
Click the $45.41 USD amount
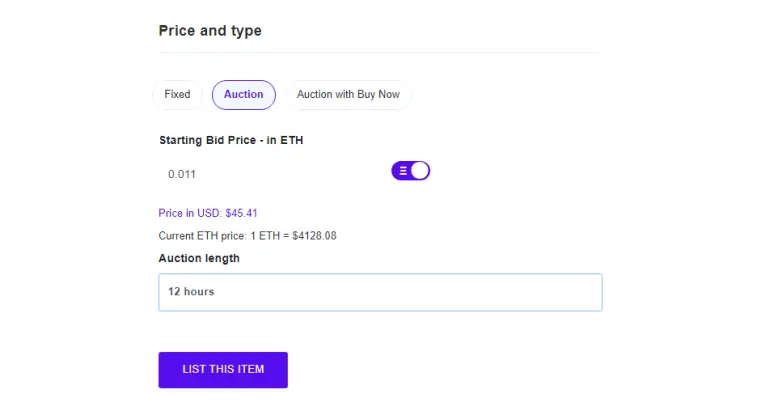(x=241, y=213)
